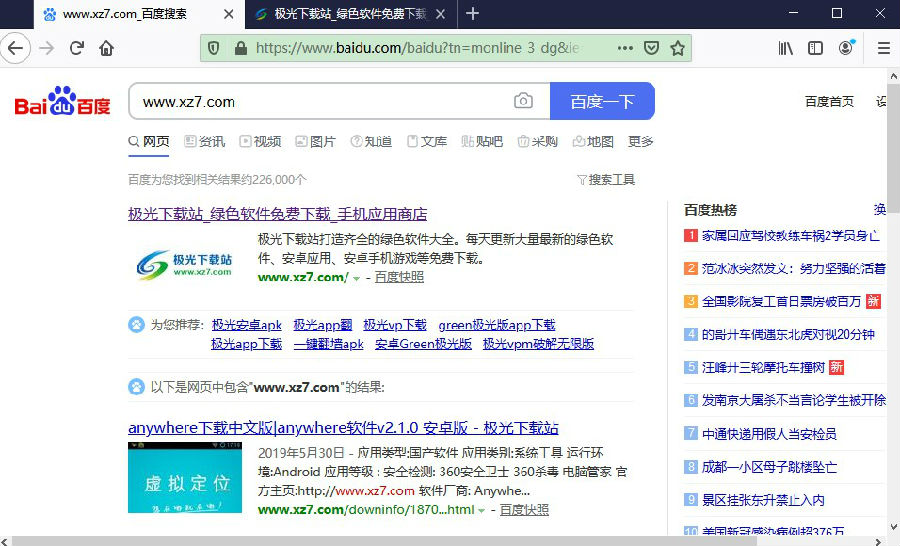Viewport: 900px width, 546px height.
Task: Bookmark this page with star
Action: pyautogui.click(x=678, y=48)
